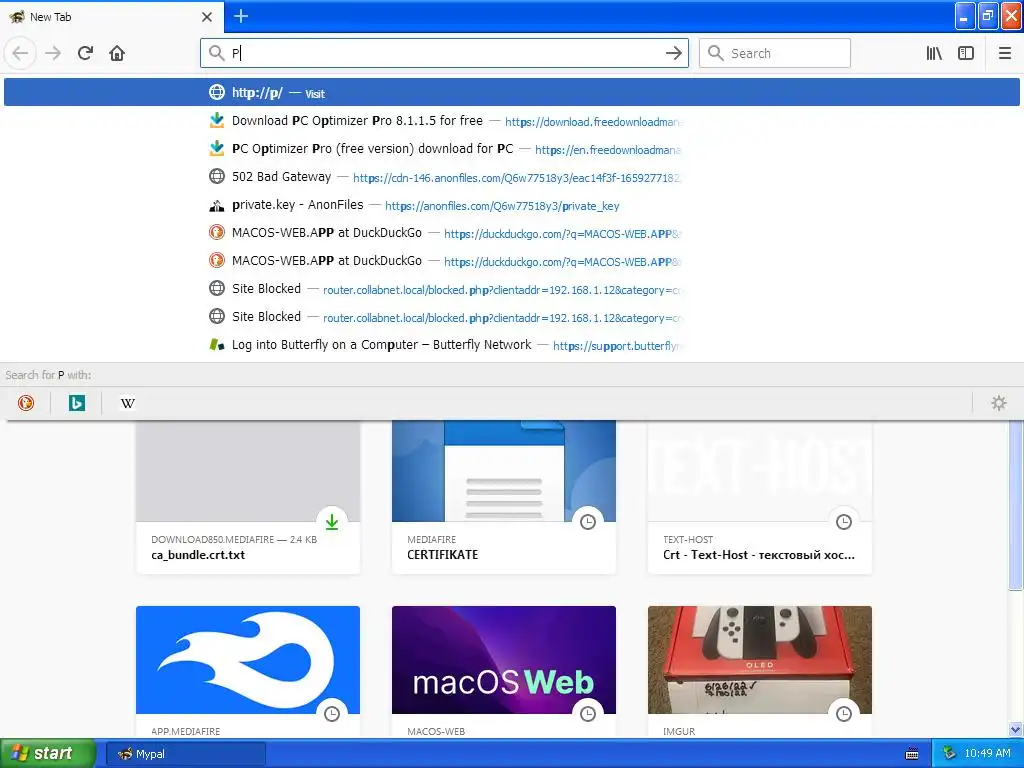1024x768 pixels.
Task: Open the IMGUR photo tile
Action: coord(760,672)
